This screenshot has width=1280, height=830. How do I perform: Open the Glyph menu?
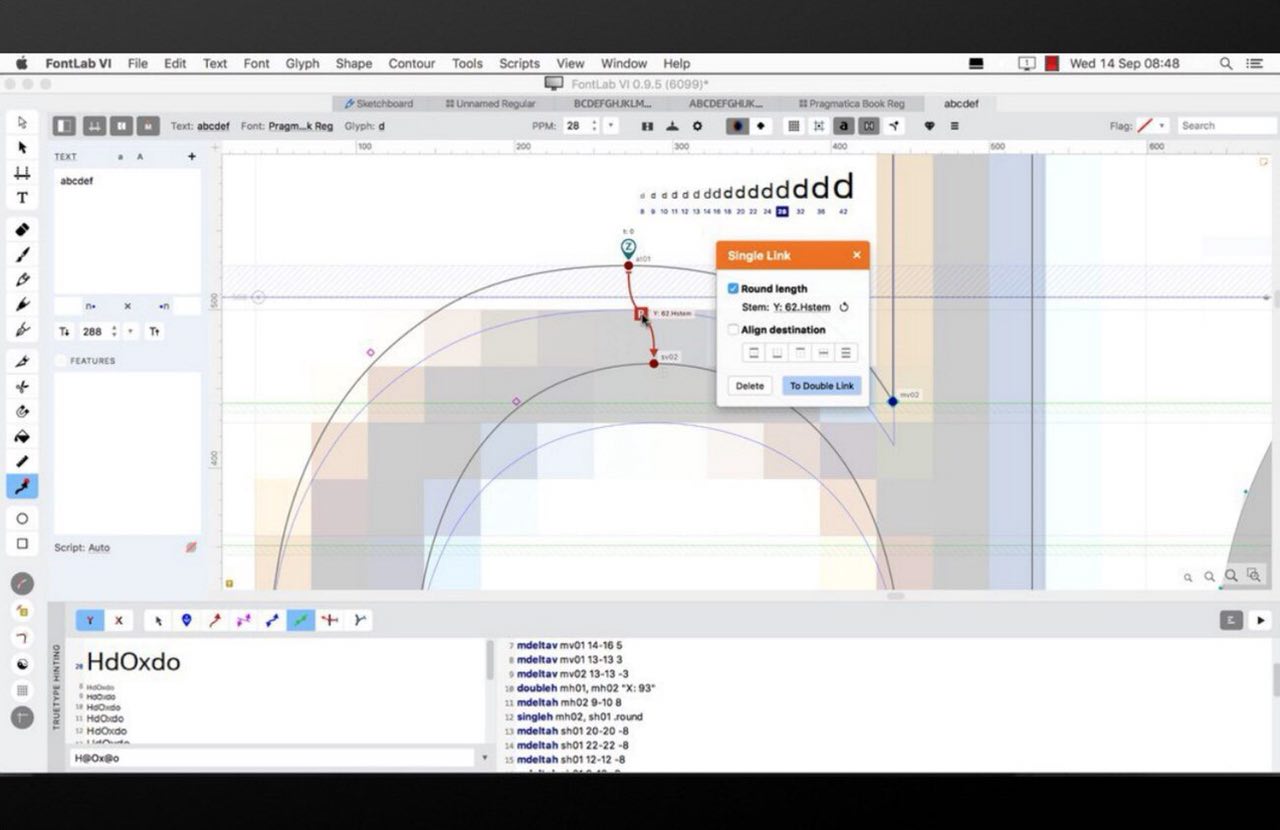(x=302, y=63)
